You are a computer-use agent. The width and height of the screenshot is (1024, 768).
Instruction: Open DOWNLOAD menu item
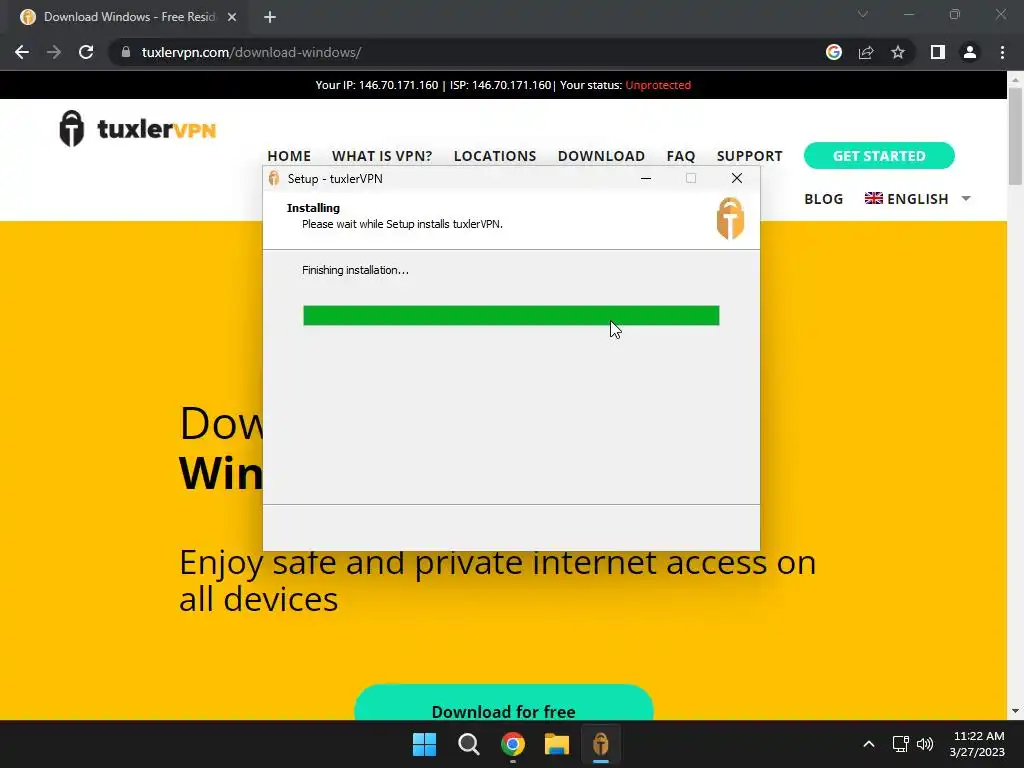(601, 156)
